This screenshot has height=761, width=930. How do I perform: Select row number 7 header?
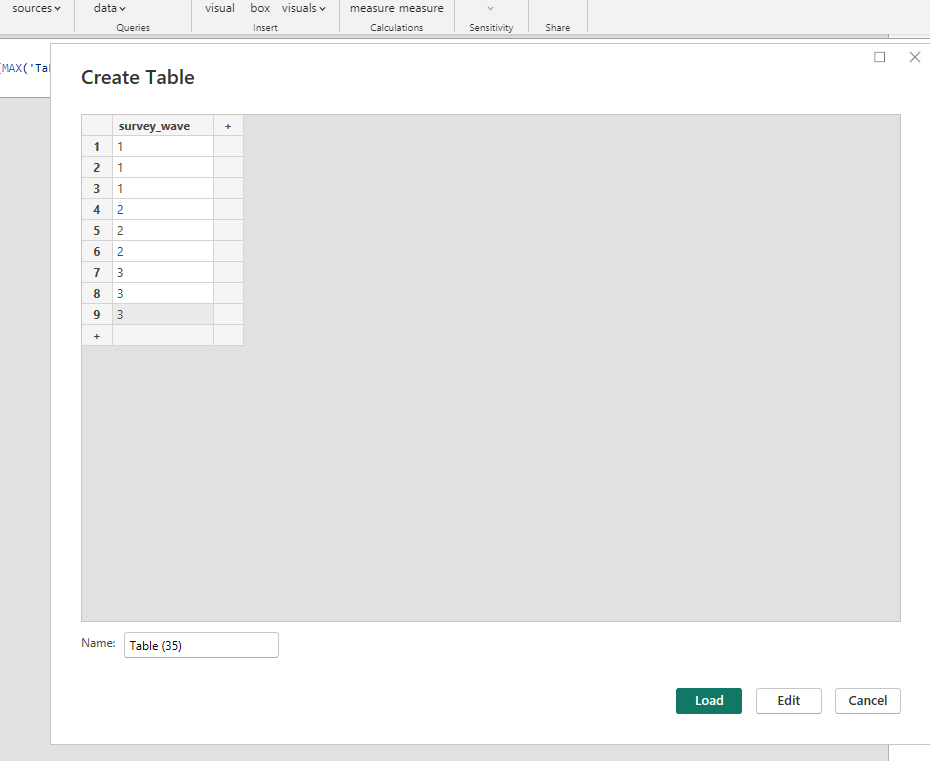(x=97, y=273)
